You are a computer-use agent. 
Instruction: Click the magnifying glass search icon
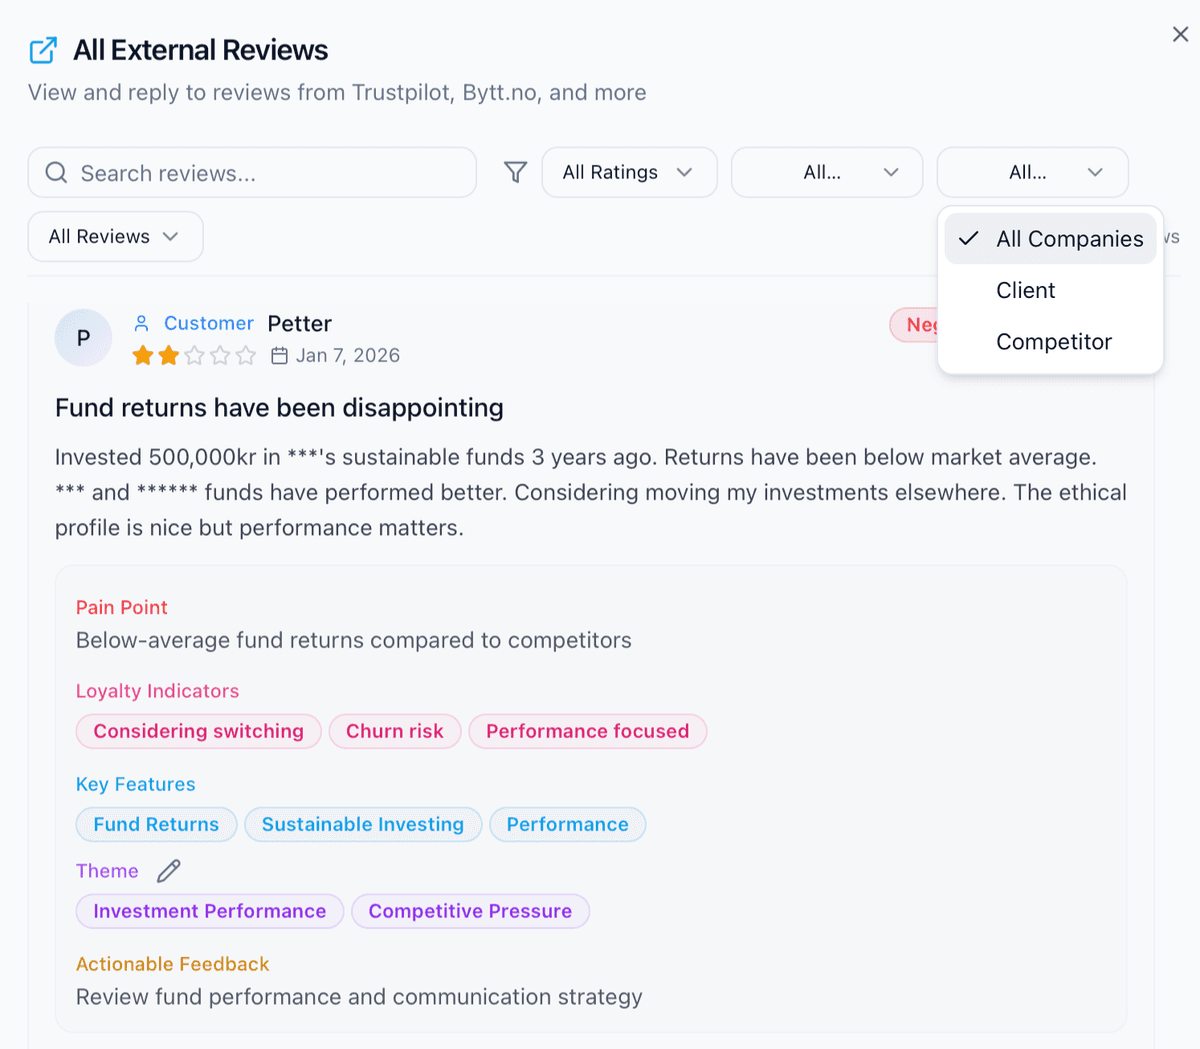[x=56, y=172]
